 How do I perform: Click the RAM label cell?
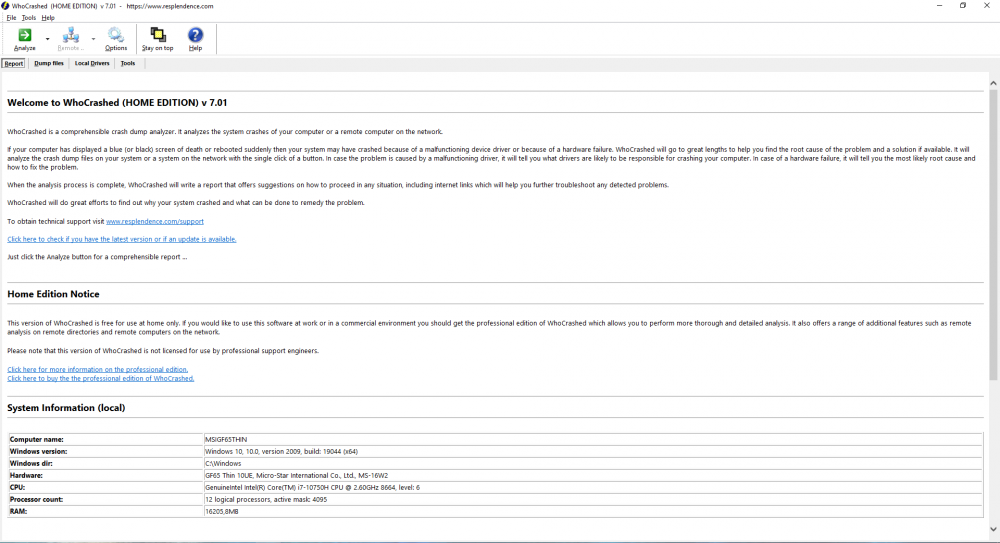click(x=105, y=512)
